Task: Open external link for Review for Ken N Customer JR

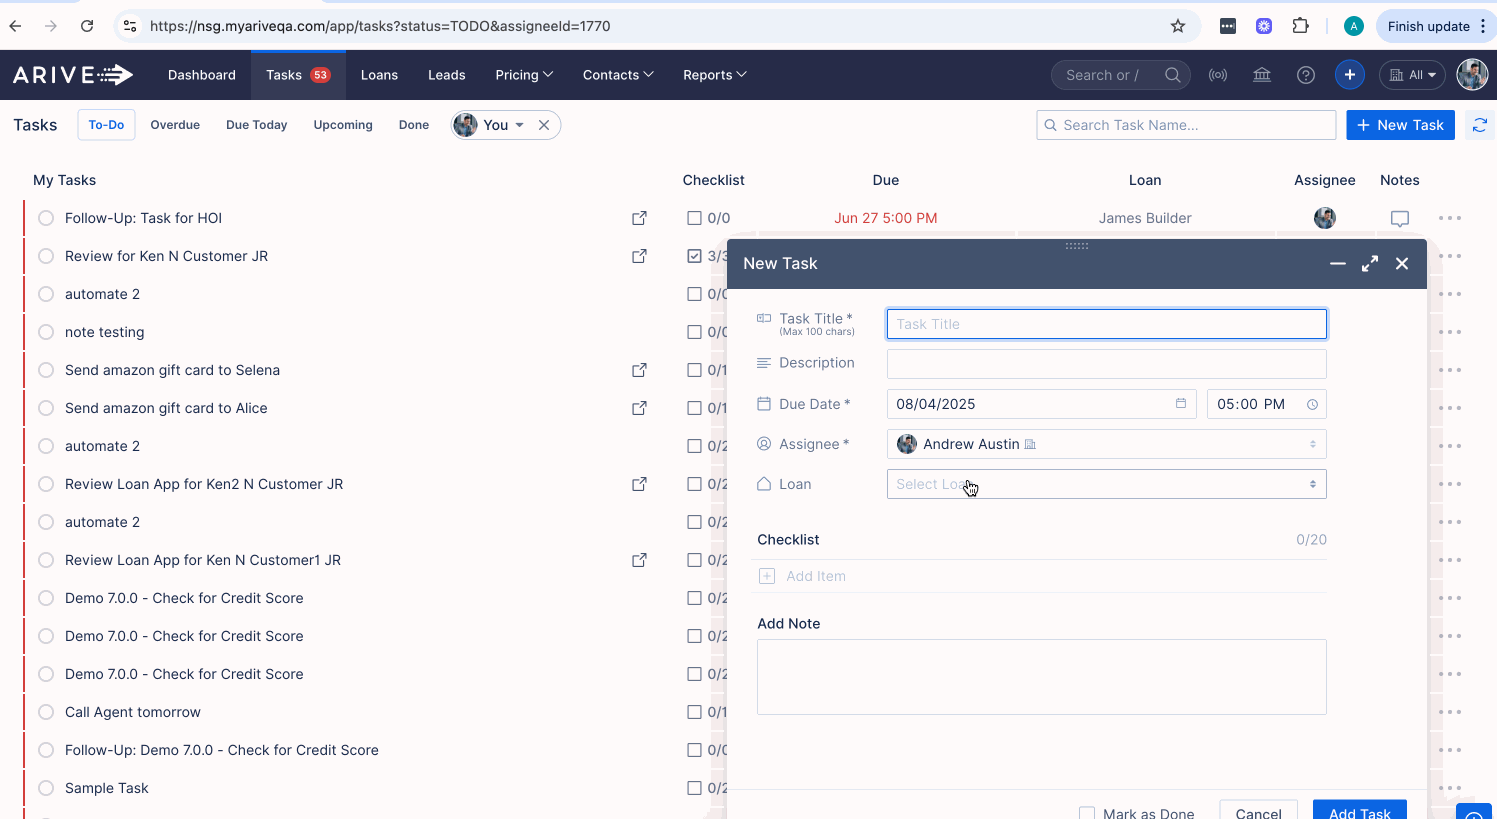Action: tap(640, 256)
